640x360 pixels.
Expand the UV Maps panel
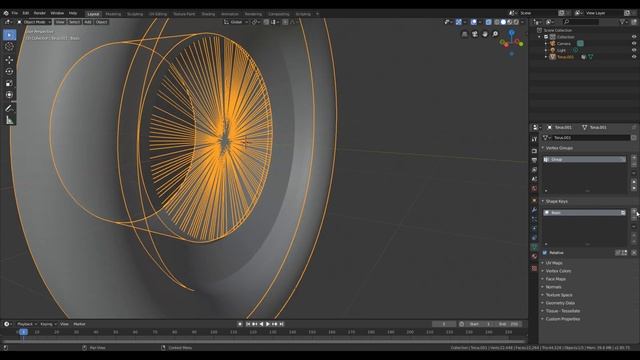coord(554,263)
